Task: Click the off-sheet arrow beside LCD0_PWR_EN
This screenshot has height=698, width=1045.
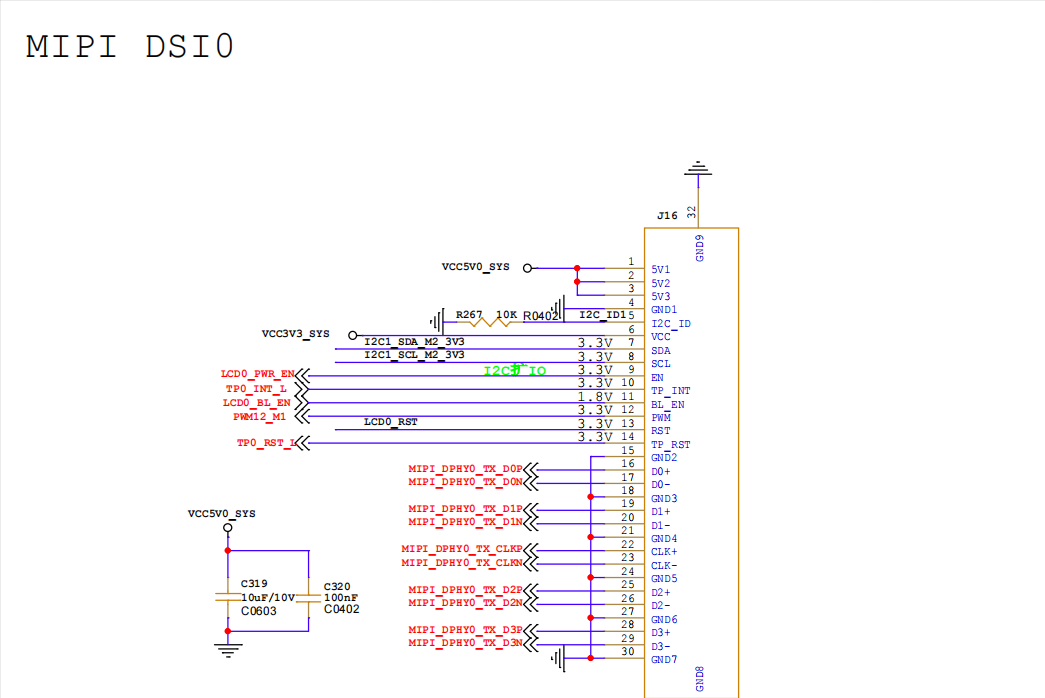Action: [x=303, y=375]
